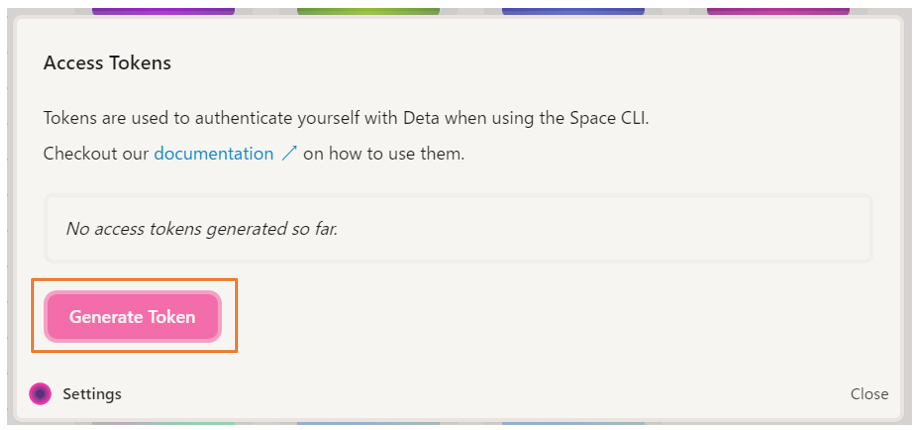Close the Access Tokens dialog
The image size is (922, 430).
[x=869, y=394]
